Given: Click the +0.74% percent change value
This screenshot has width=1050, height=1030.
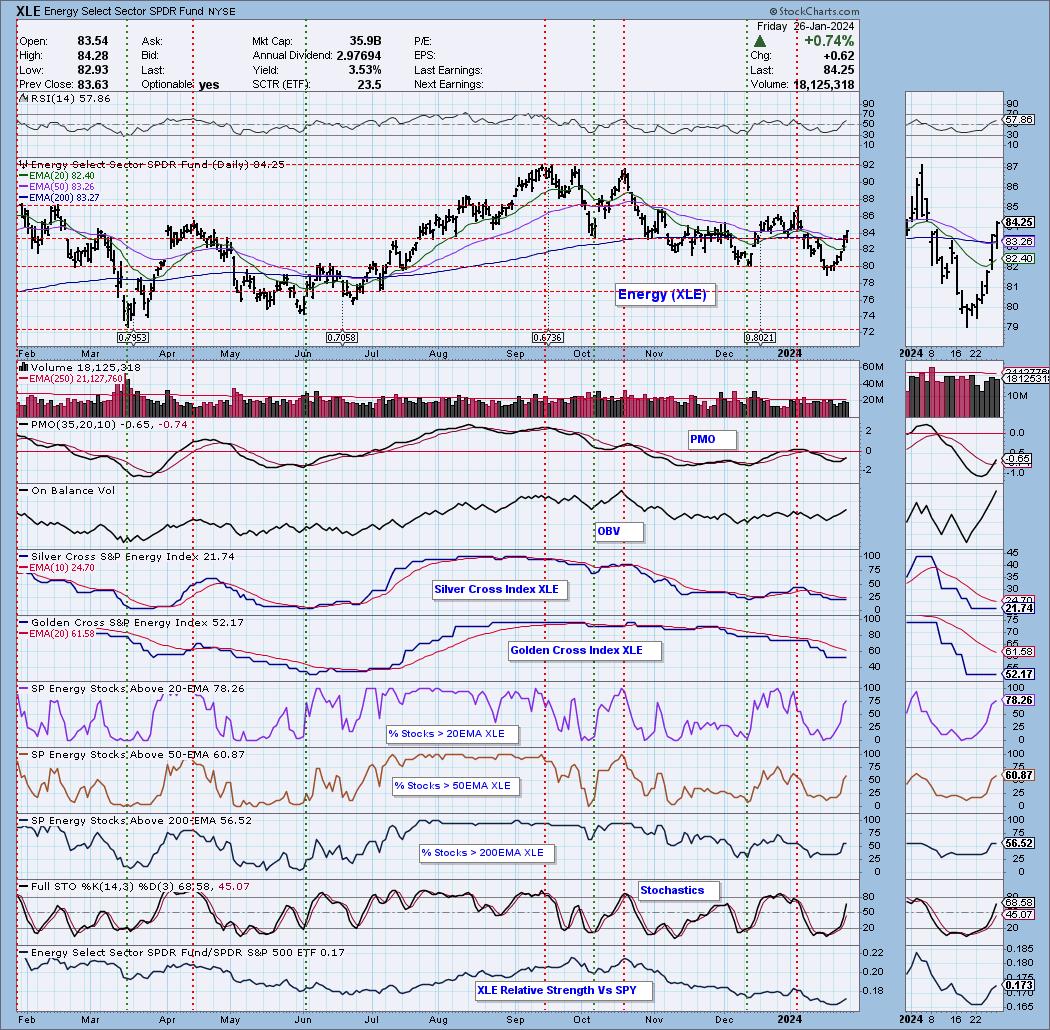Looking at the screenshot, I should point(828,41).
